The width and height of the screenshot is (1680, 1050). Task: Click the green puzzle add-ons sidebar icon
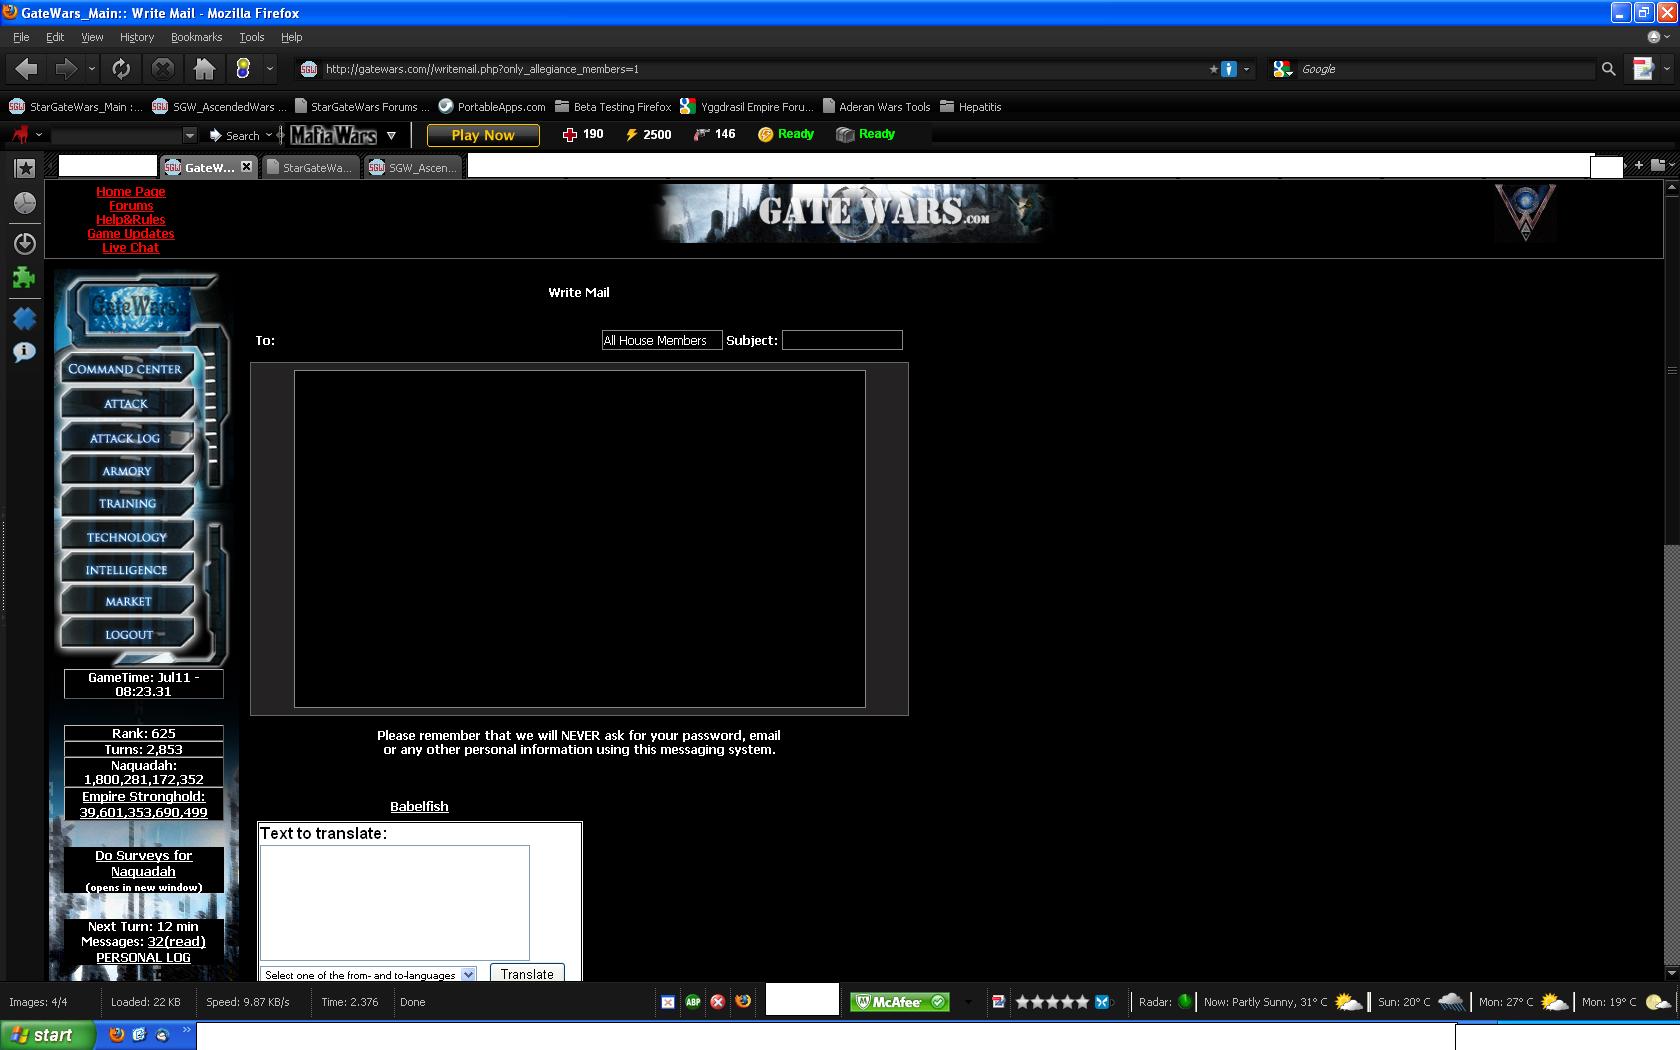[24, 279]
